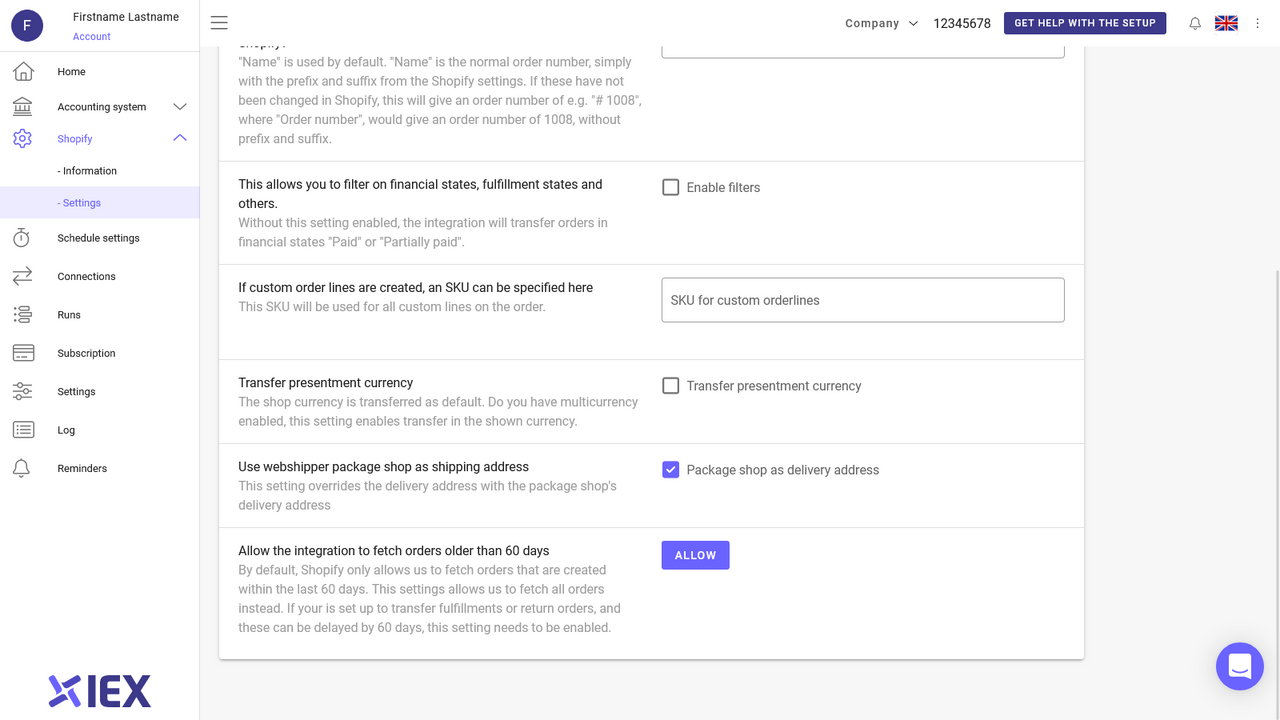Uncheck Package shop as delivery address
The image size is (1280, 720).
[671, 469]
